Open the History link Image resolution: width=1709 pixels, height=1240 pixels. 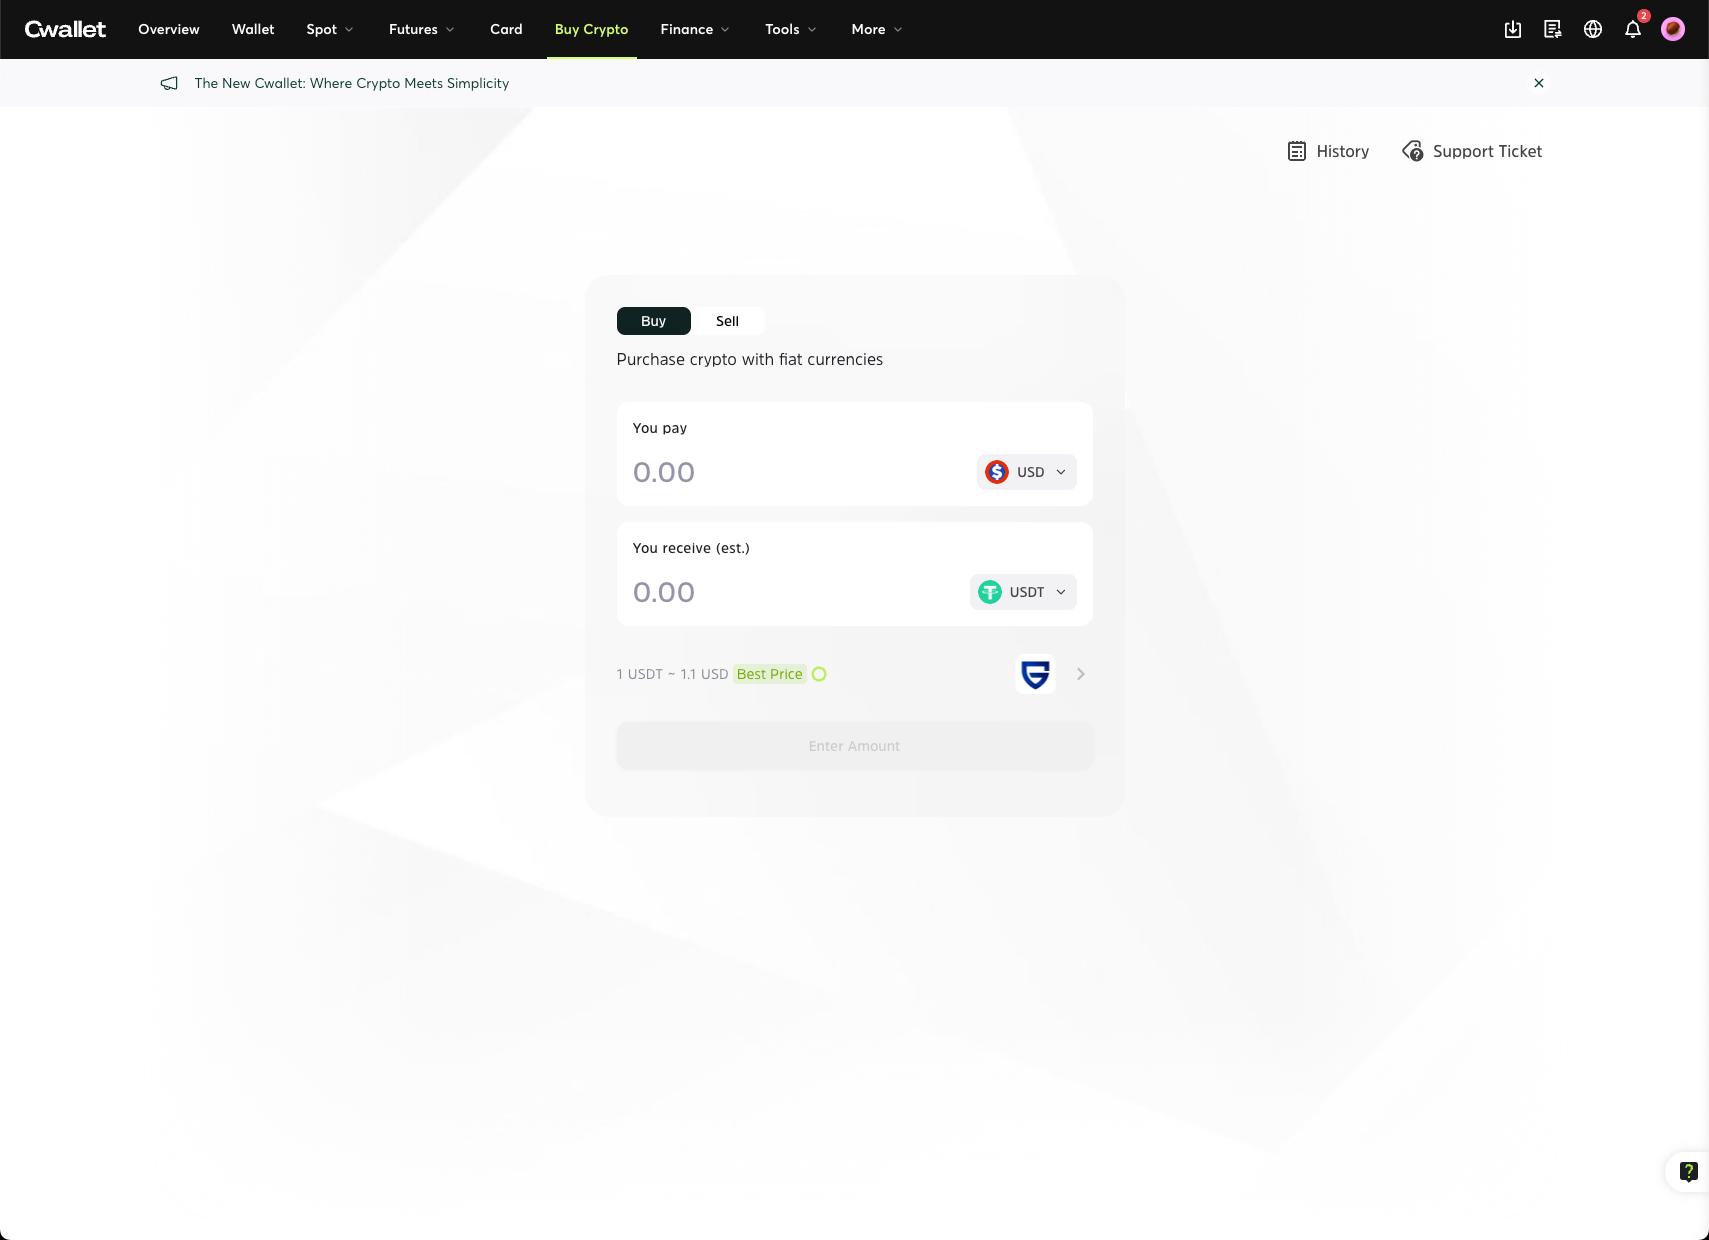point(1328,151)
